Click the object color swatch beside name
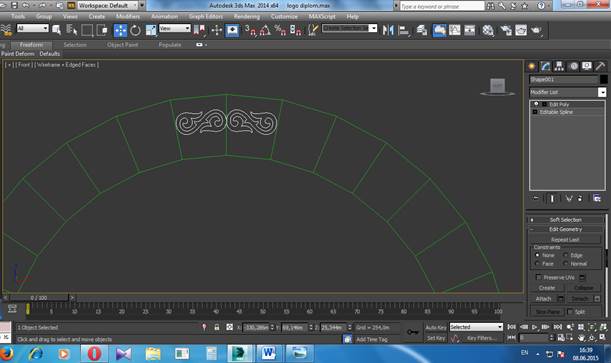Image resolution: width=611 pixels, height=363 pixels. click(603, 79)
